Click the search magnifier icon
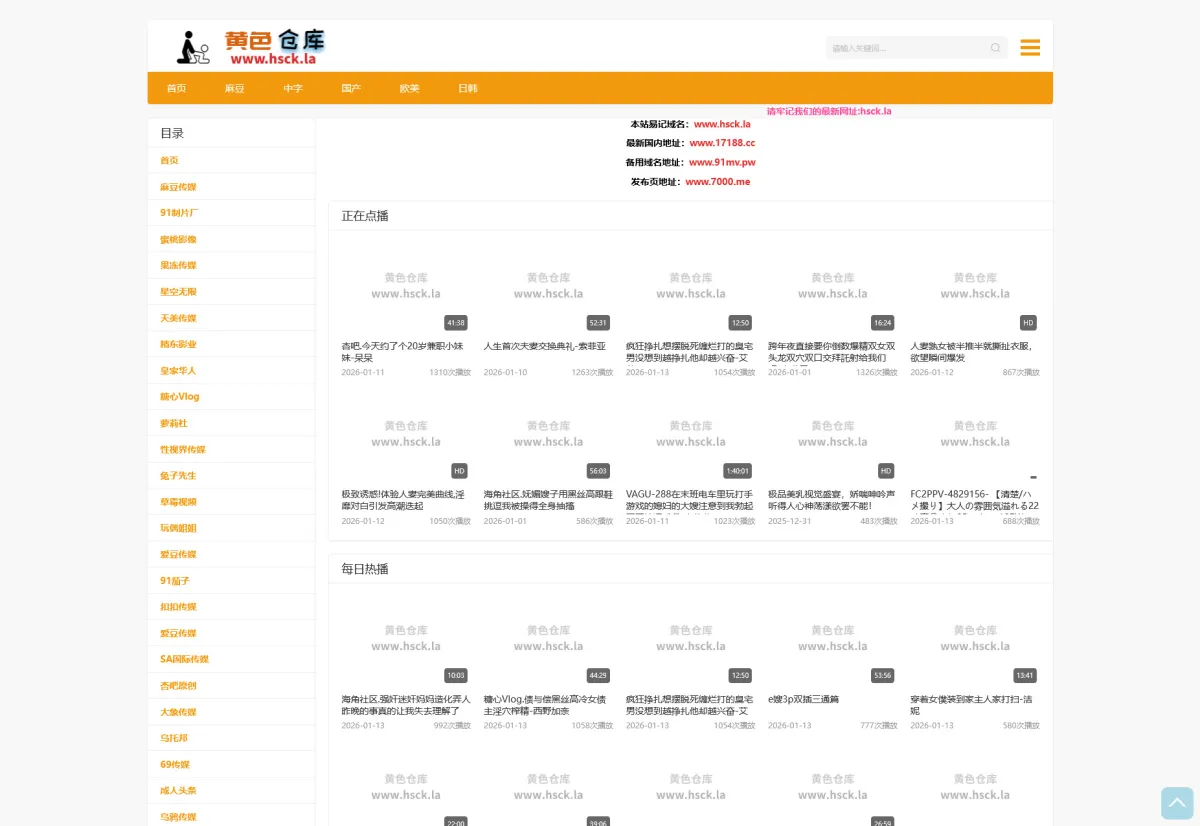1200x826 pixels. pos(995,48)
